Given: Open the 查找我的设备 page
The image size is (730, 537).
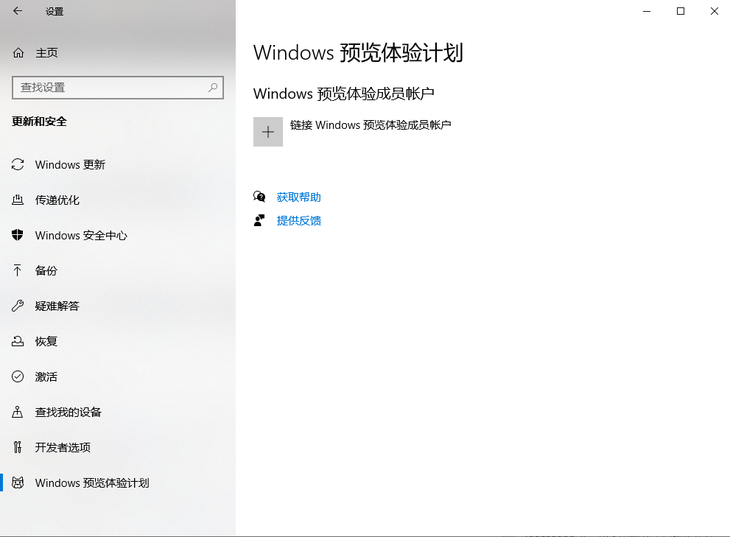Looking at the screenshot, I should tap(118, 412).
